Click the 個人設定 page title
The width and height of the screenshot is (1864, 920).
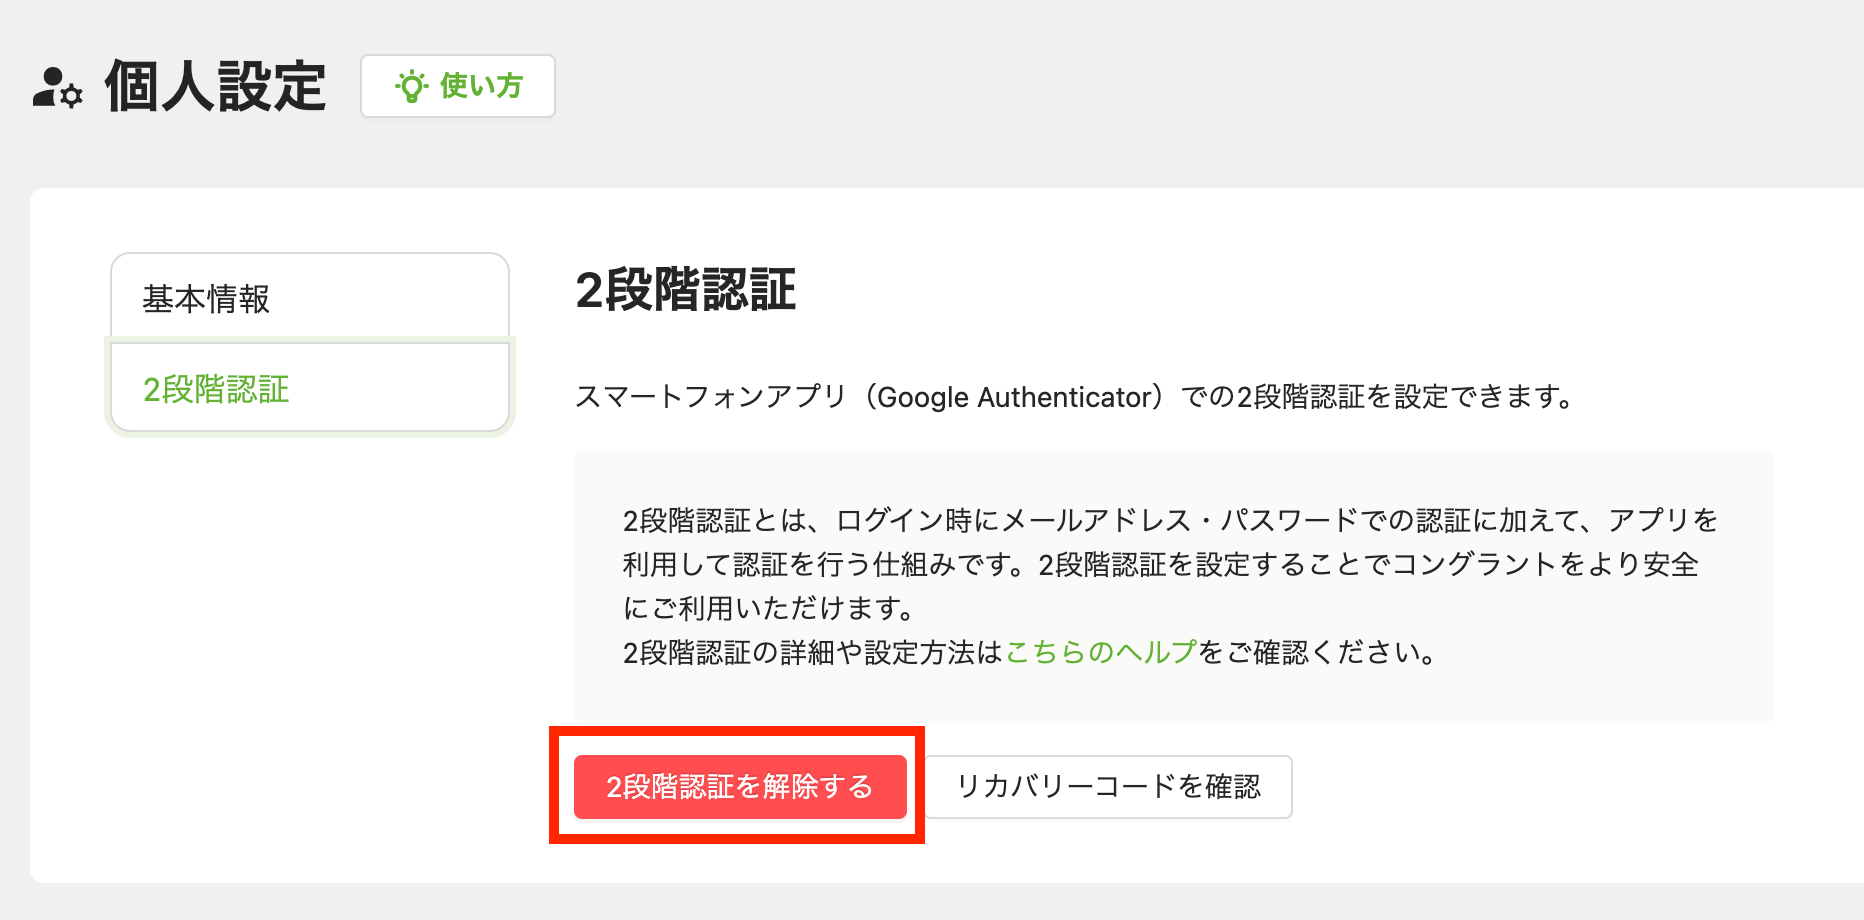(215, 87)
